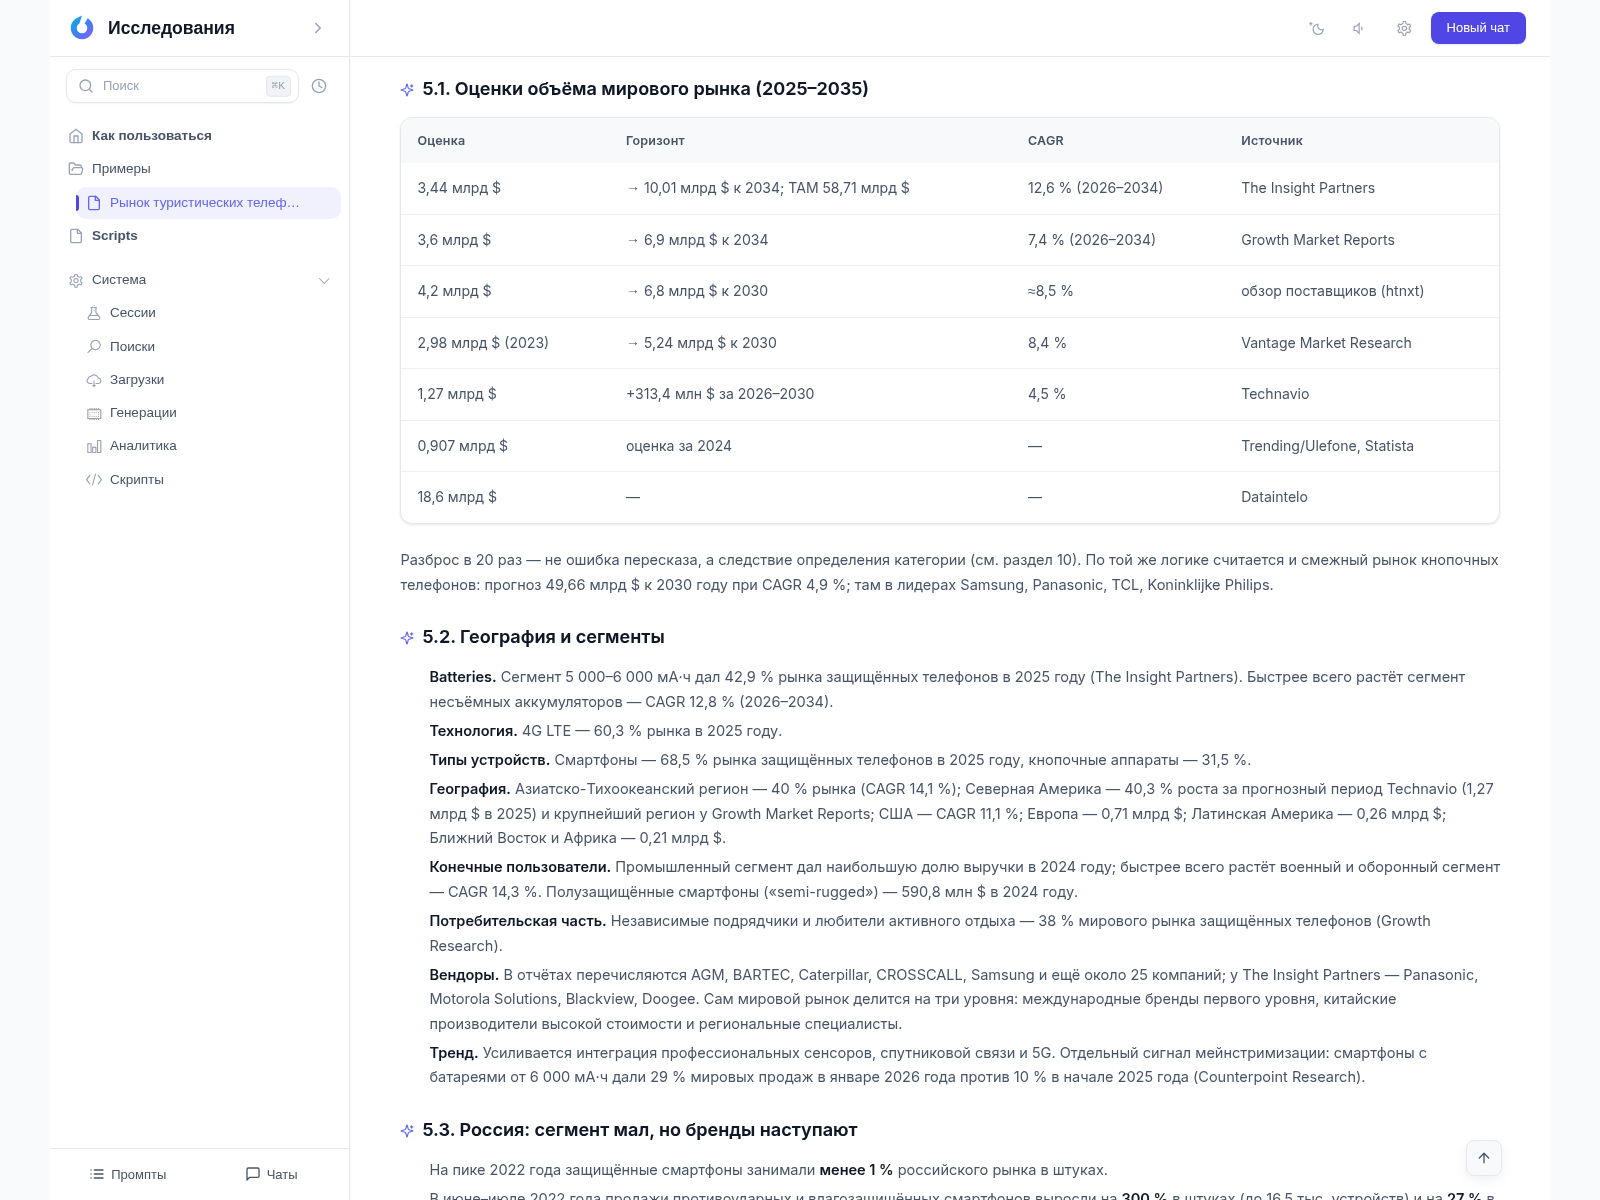Image resolution: width=1600 pixels, height=1200 pixels.
Task: Open Генерации in sidebar
Action: point(143,413)
